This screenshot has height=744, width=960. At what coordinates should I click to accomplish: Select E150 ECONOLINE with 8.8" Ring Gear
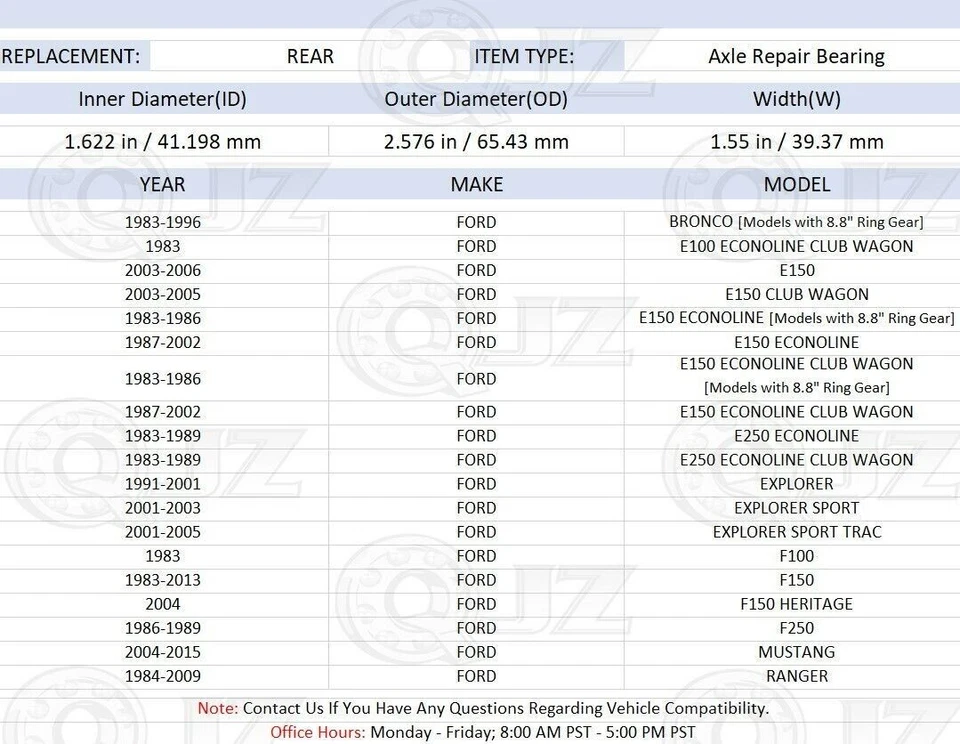(x=797, y=318)
